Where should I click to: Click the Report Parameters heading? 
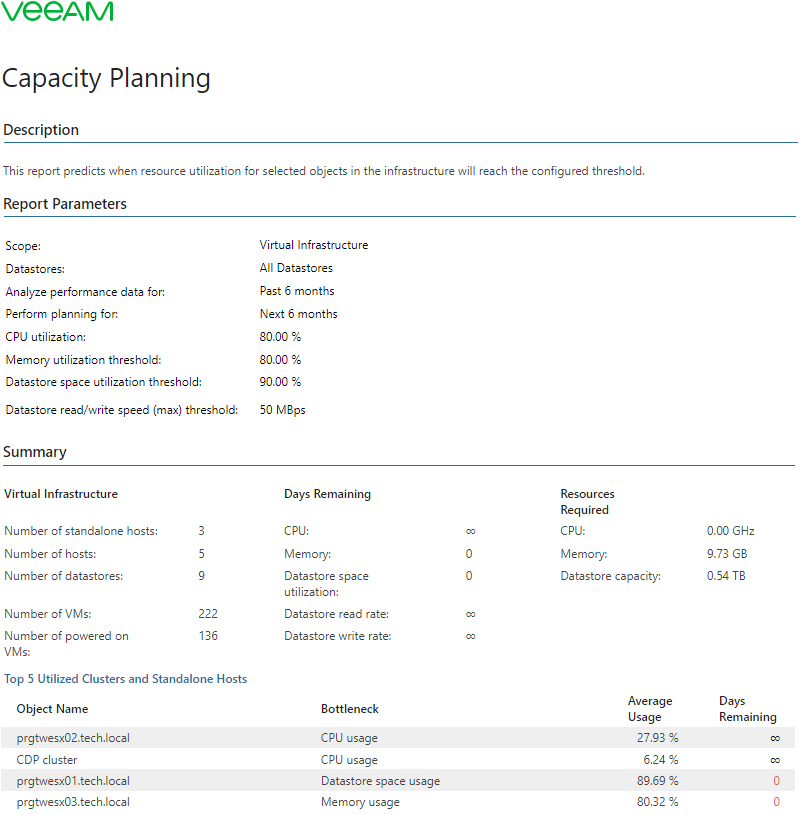point(65,204)
